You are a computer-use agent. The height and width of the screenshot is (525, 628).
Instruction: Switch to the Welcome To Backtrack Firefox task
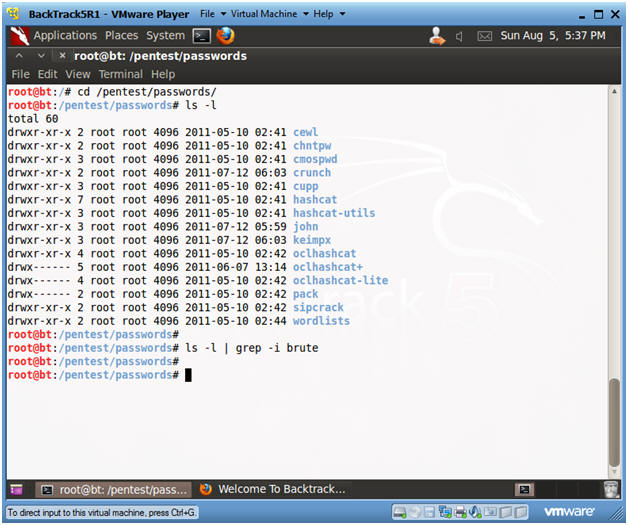272,489
